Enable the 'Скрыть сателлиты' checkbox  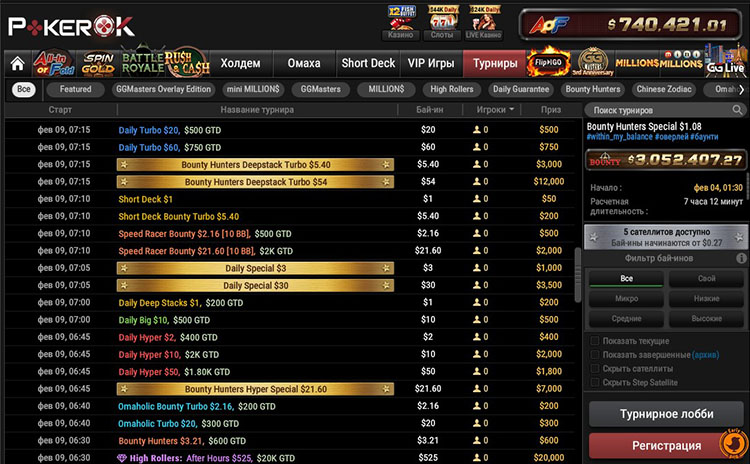point(595,369)
